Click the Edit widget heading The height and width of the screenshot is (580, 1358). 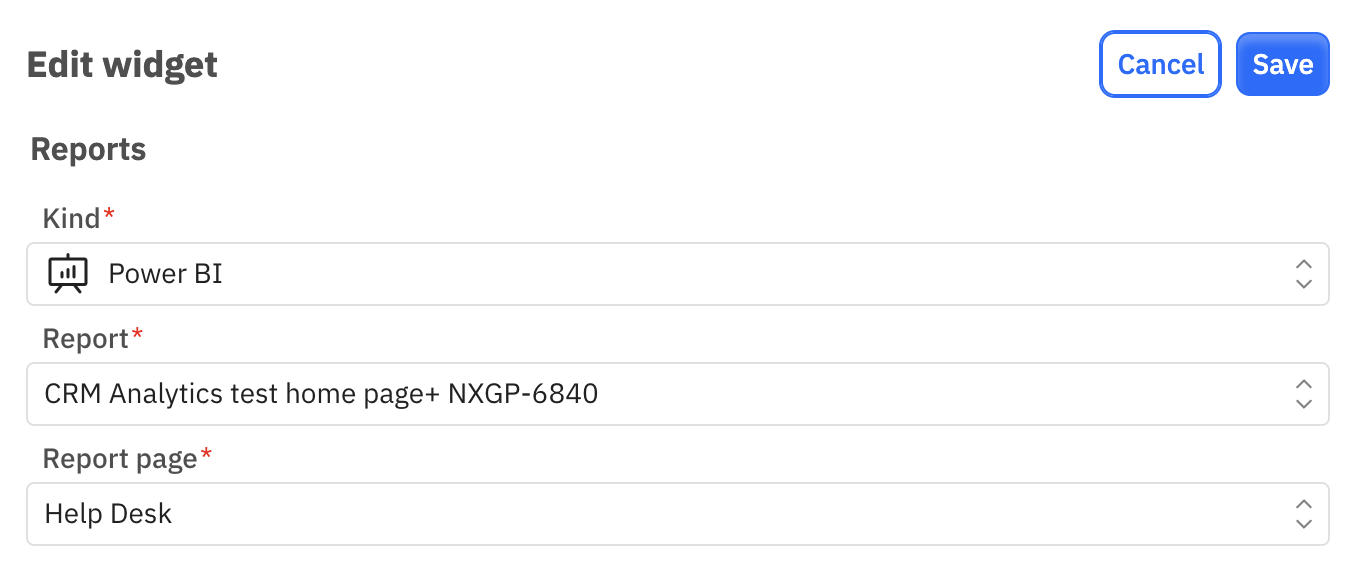pyautogui.click(x=122, y=65)
